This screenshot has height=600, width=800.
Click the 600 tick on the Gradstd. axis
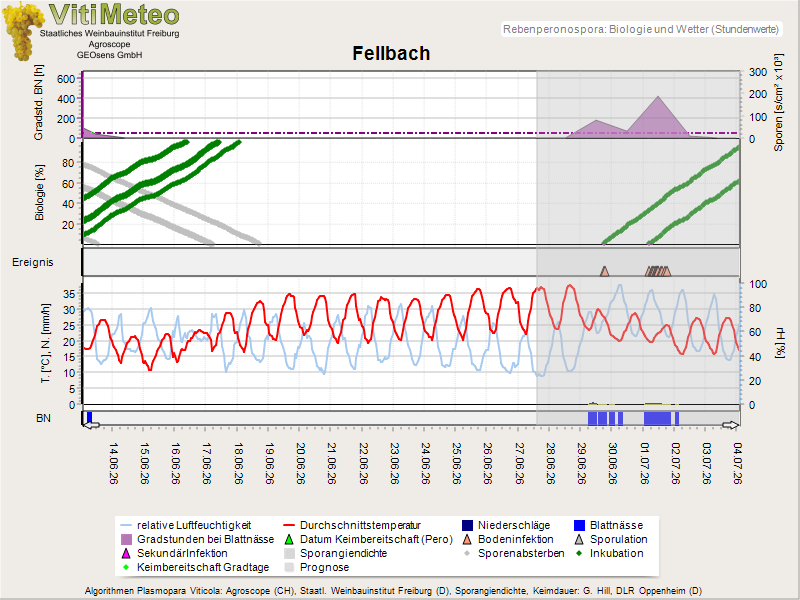(x=66, y=79)
